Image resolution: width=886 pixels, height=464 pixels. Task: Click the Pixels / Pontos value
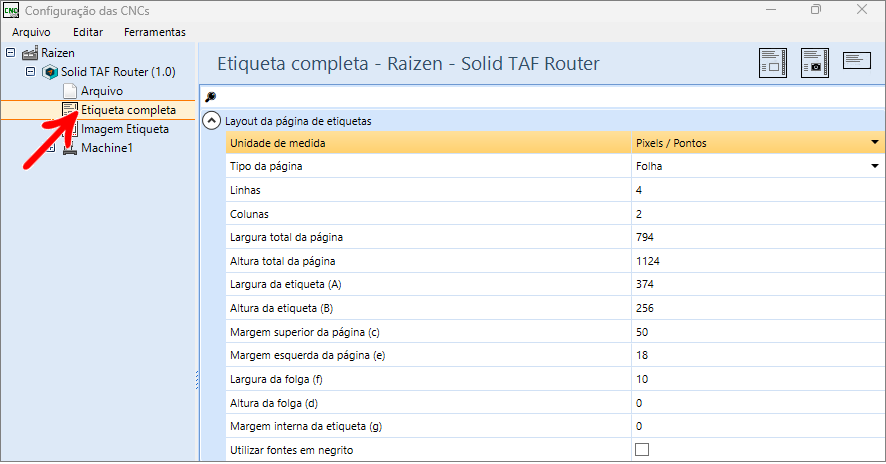(671, 143)
